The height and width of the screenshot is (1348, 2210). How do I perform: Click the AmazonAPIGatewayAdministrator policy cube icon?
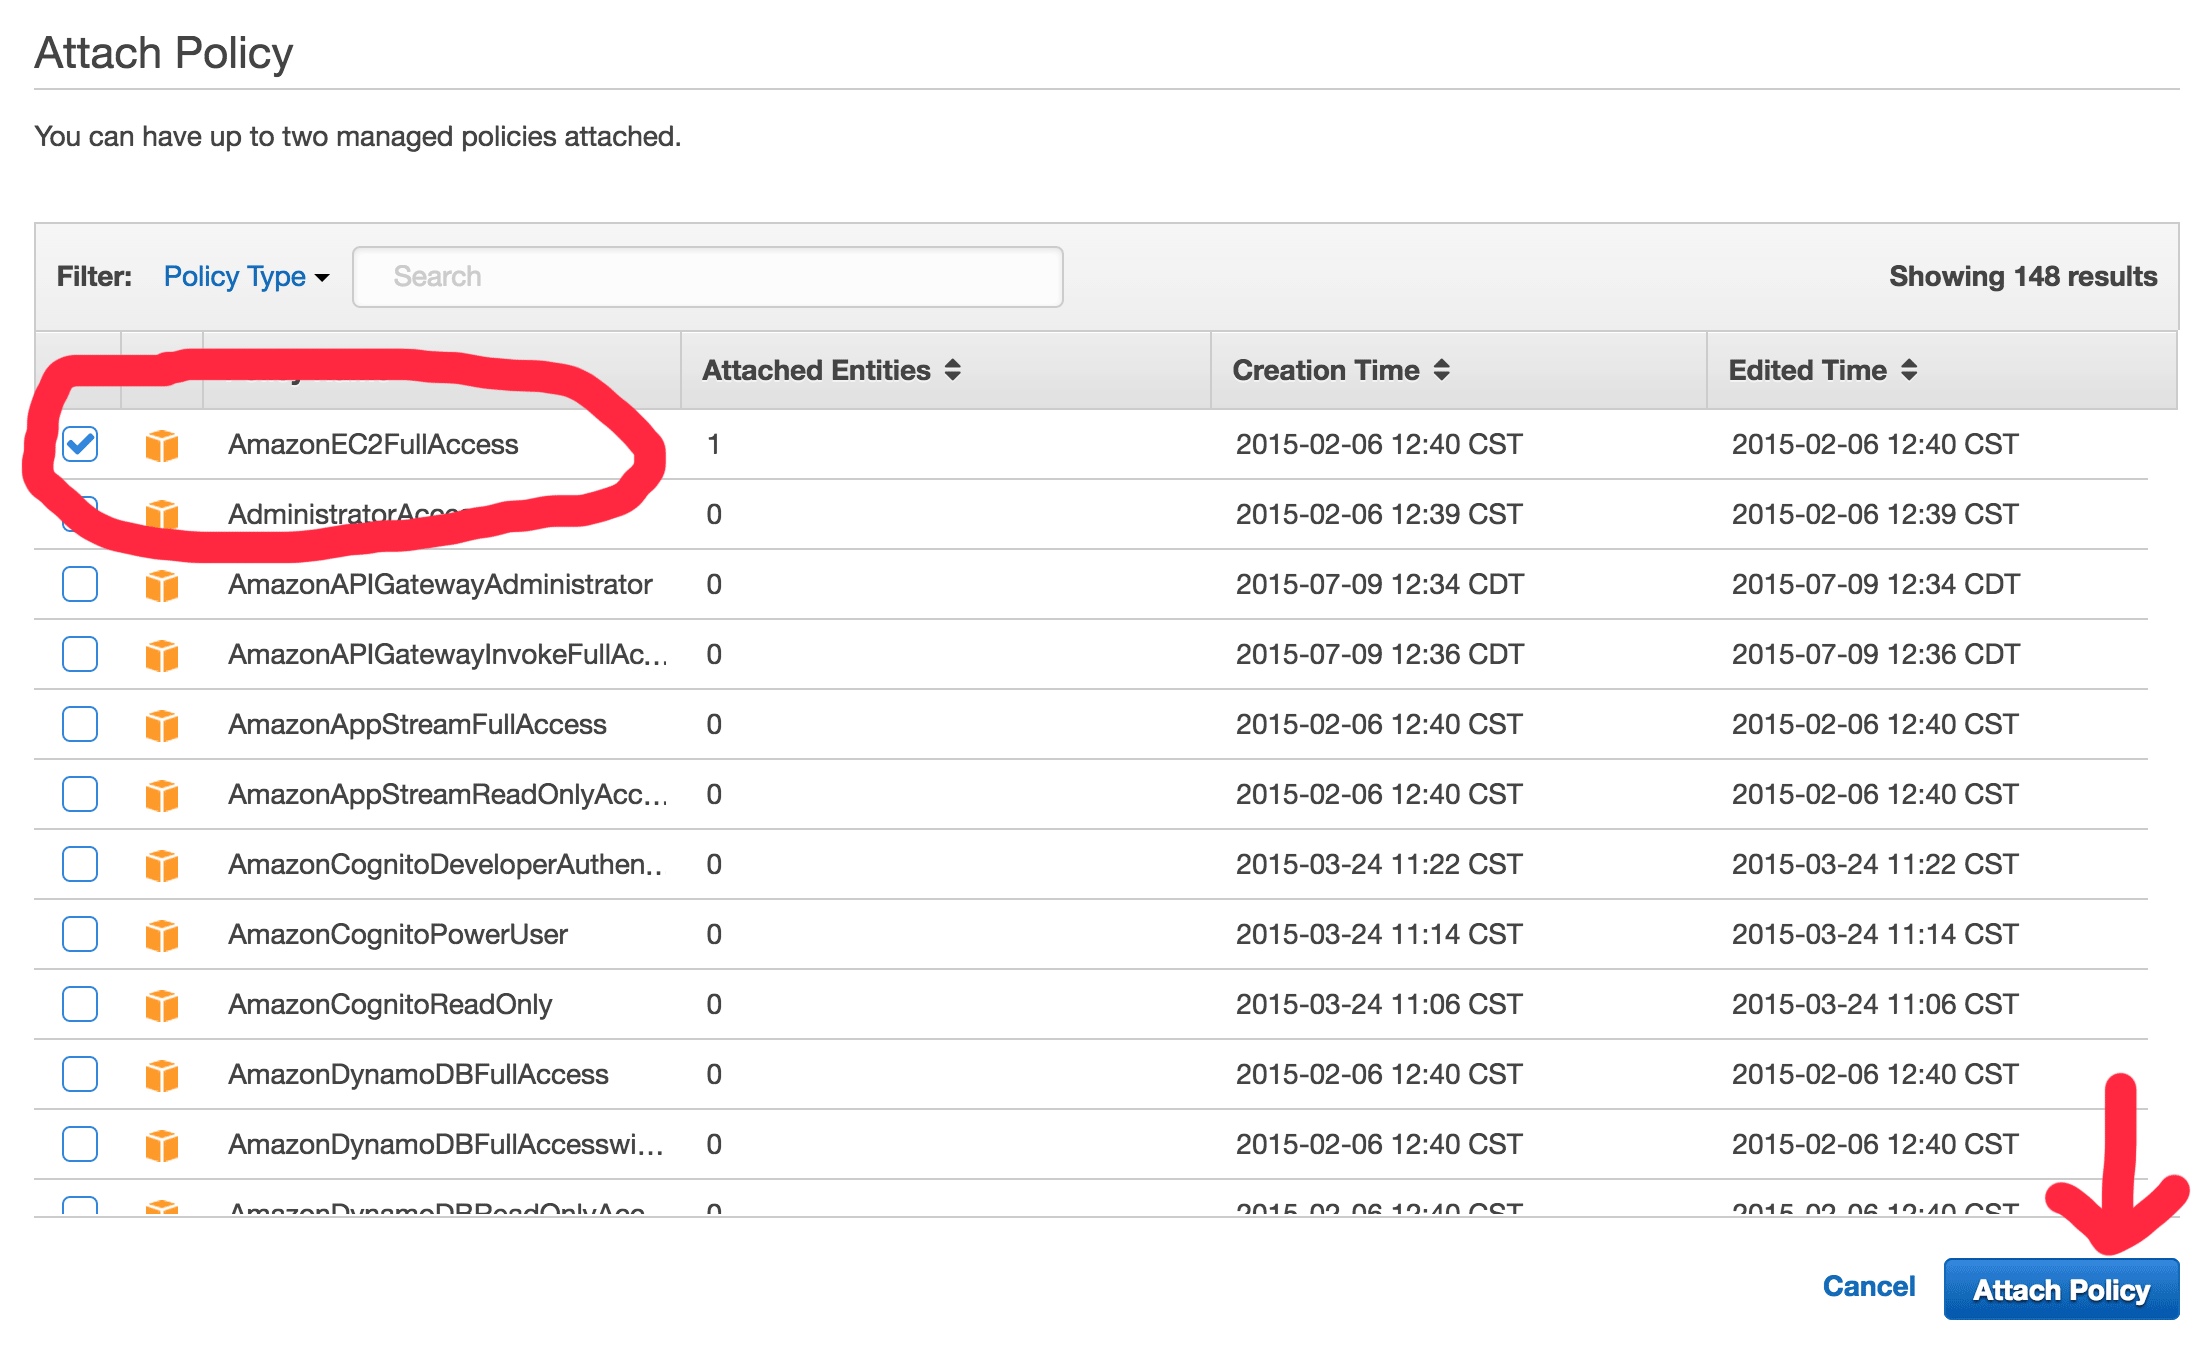pos(162,585)
